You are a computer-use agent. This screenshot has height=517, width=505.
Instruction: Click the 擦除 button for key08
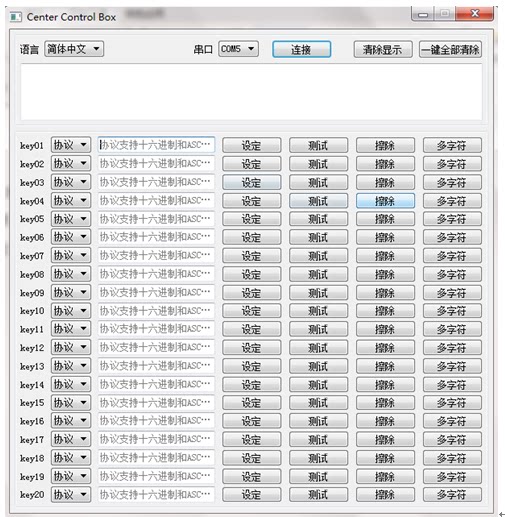[385, 274]
